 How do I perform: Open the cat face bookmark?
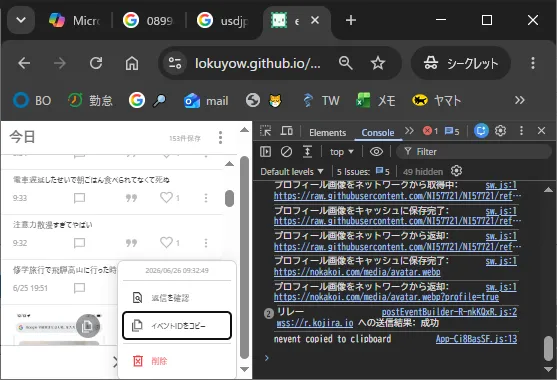click(x=275, y=101)
